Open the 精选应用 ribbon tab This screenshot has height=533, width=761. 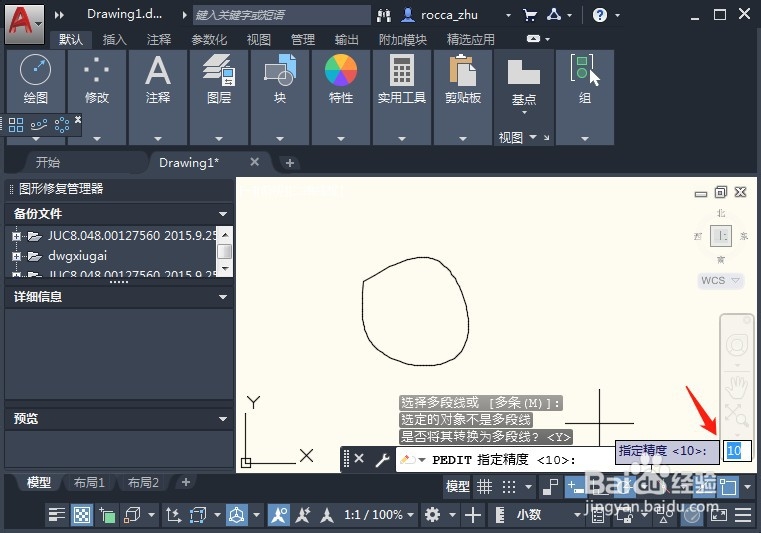(x=470, y=39)
